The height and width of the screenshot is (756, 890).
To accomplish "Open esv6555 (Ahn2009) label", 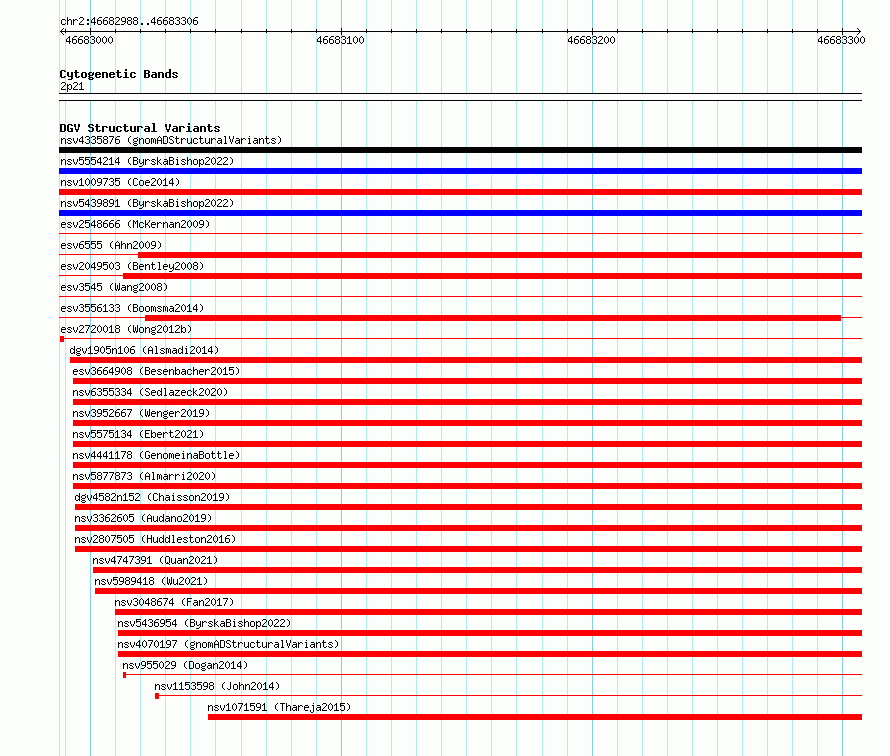I will tap(111, 245).
